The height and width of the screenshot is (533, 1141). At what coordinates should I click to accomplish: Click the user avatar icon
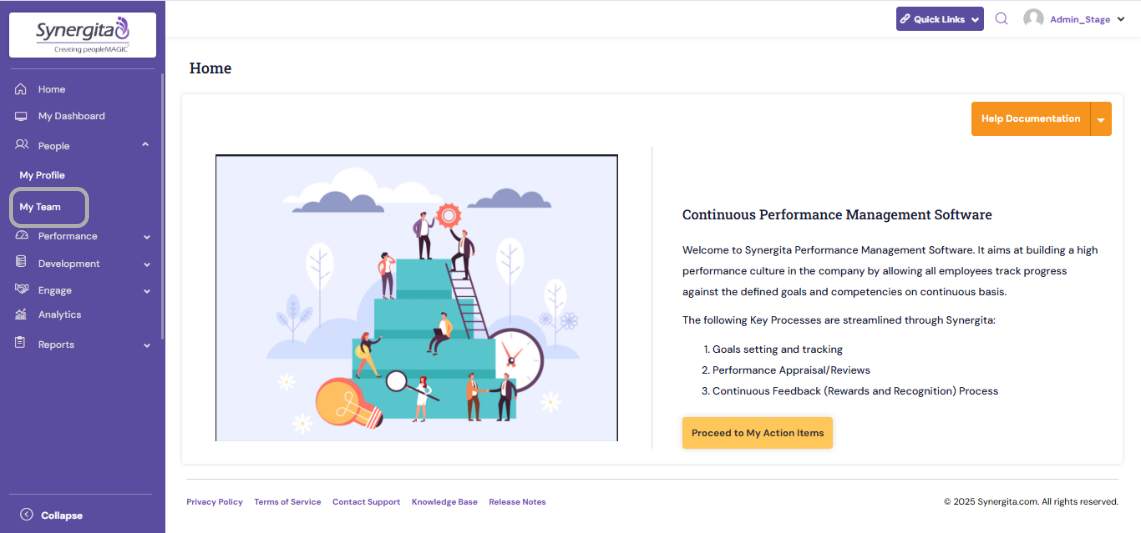click(x=1033, y=19)
